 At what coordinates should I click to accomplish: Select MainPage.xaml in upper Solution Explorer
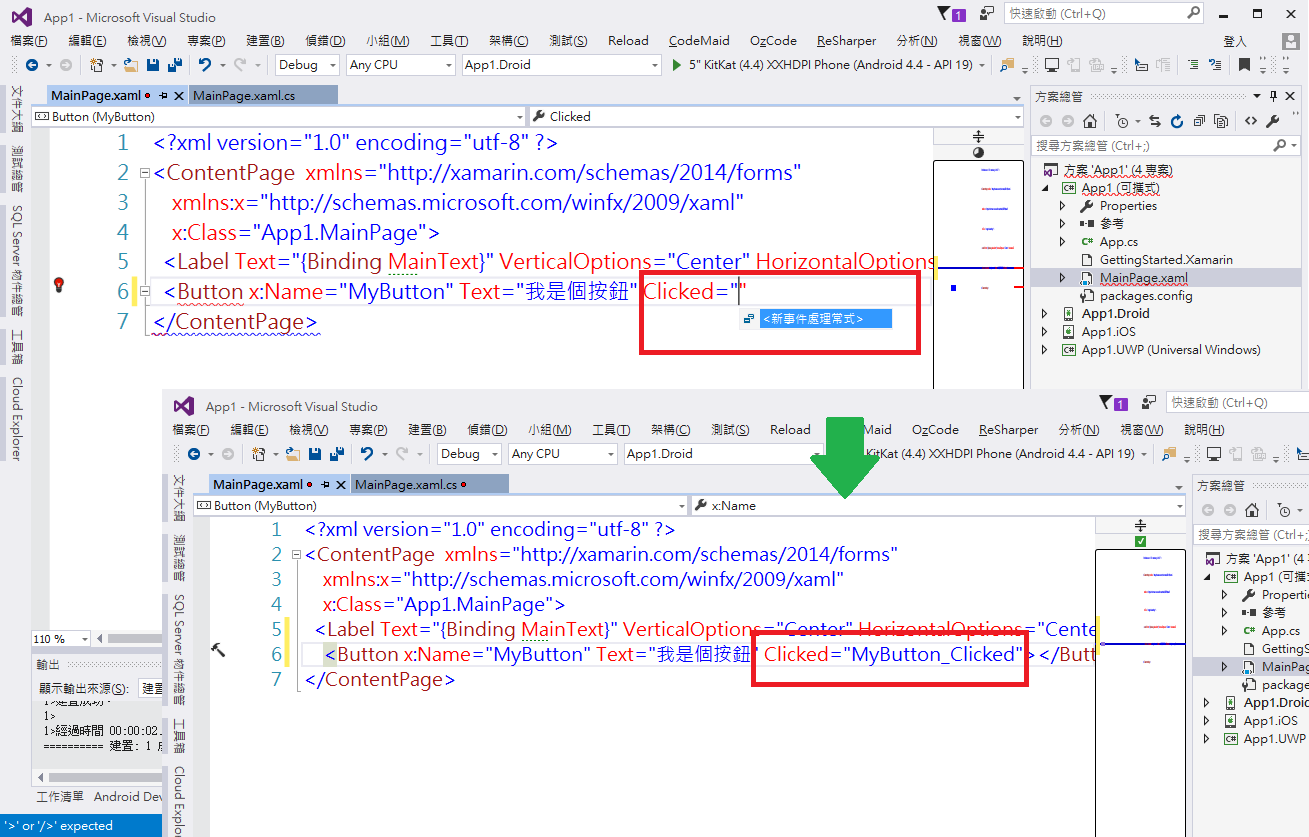coord(1143,278)
